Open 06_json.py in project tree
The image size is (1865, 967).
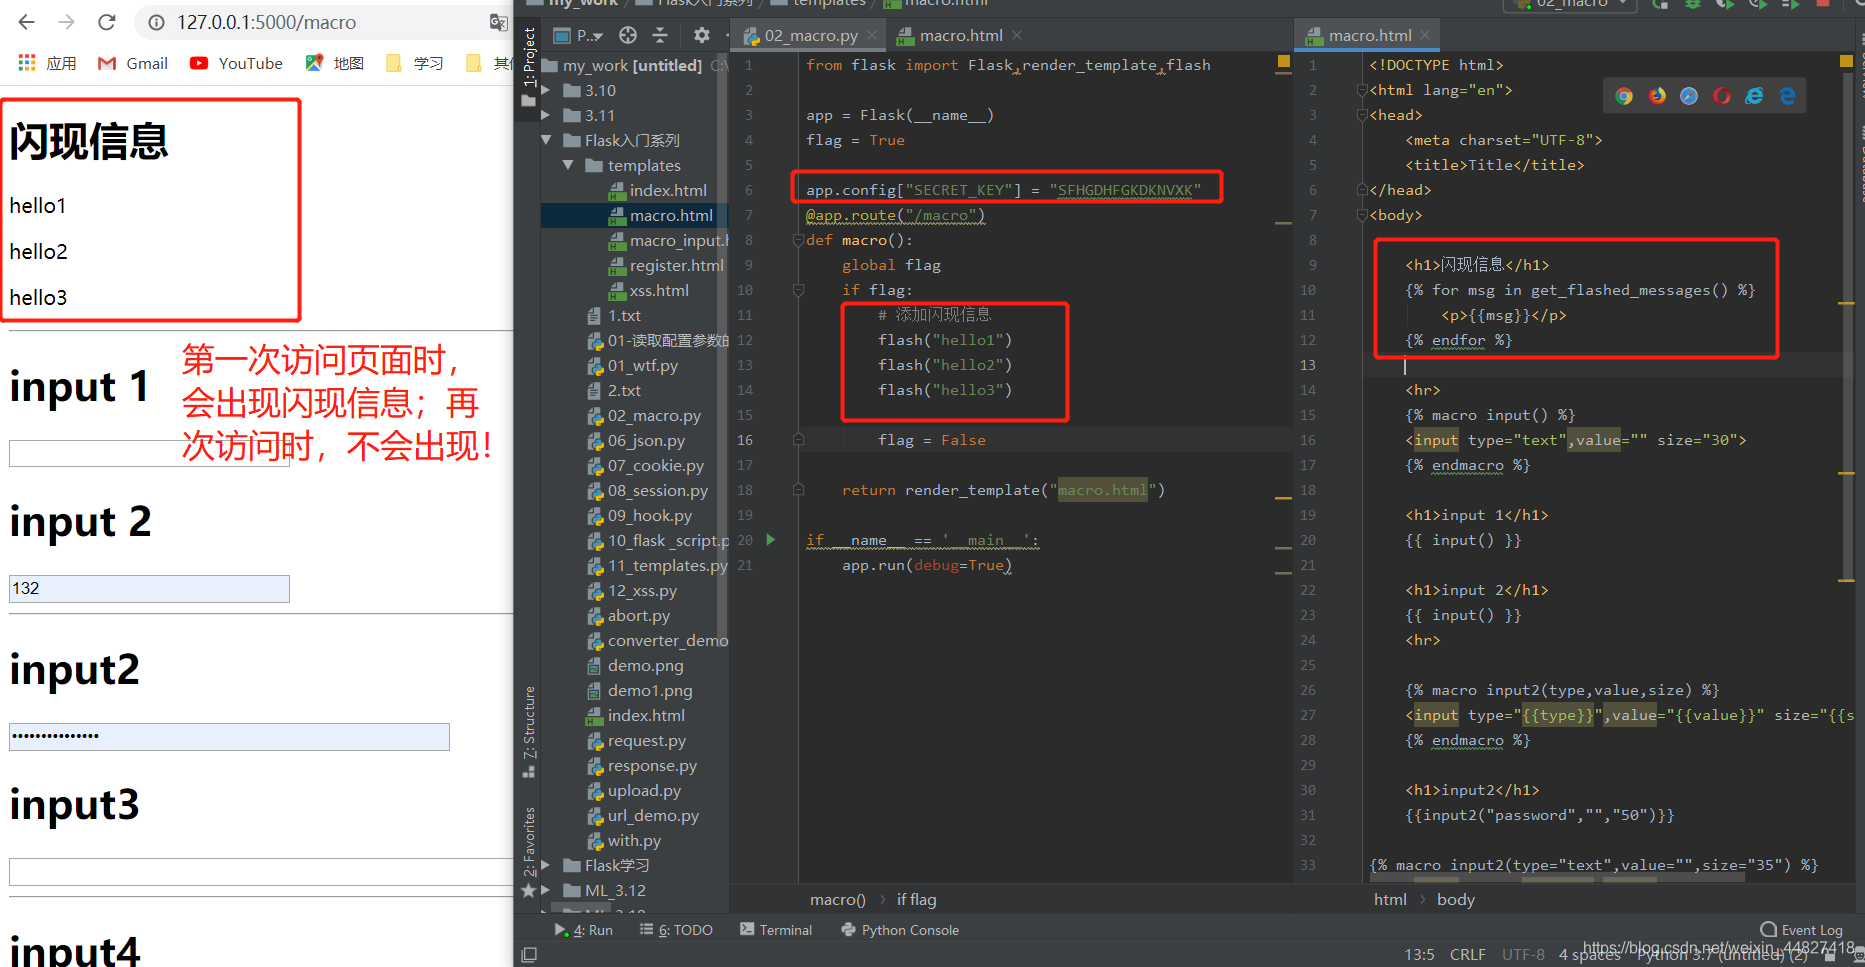[x=636, y=440]
